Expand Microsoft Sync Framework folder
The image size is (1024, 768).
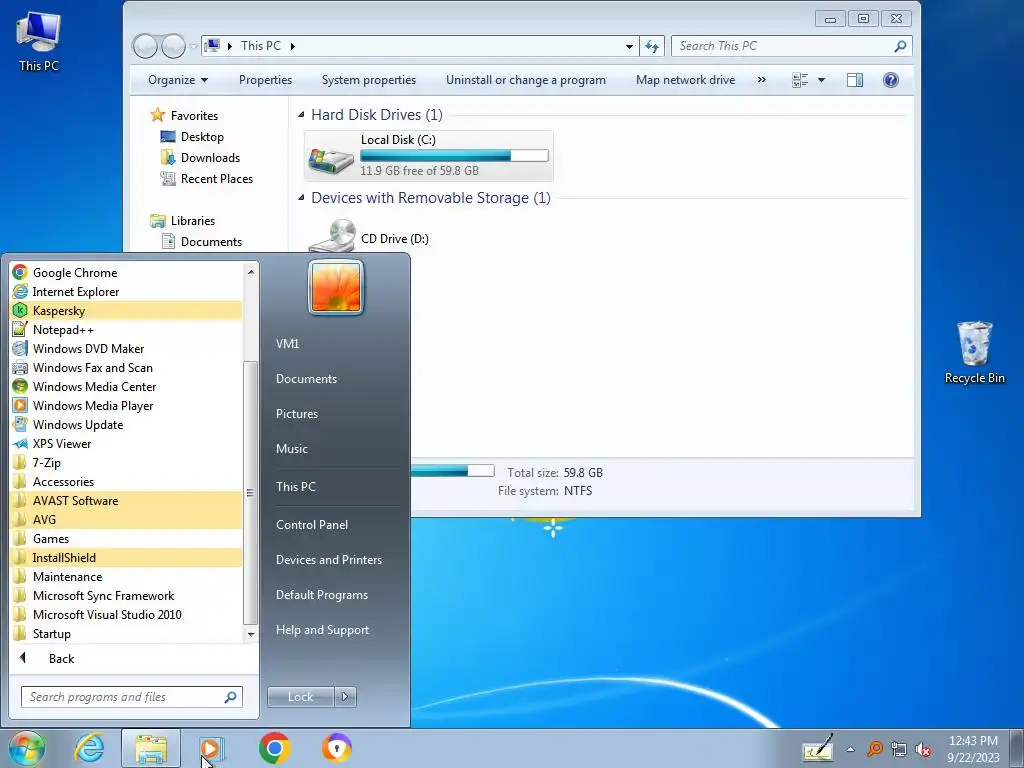tap(127, 595)
